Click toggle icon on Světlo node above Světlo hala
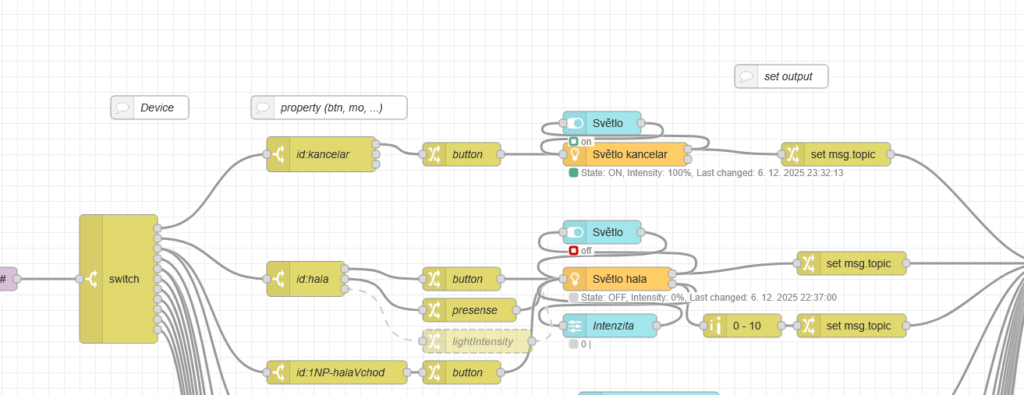Image resolution: width=1024 pixels, height=395 pixels. tap(575, 232)
